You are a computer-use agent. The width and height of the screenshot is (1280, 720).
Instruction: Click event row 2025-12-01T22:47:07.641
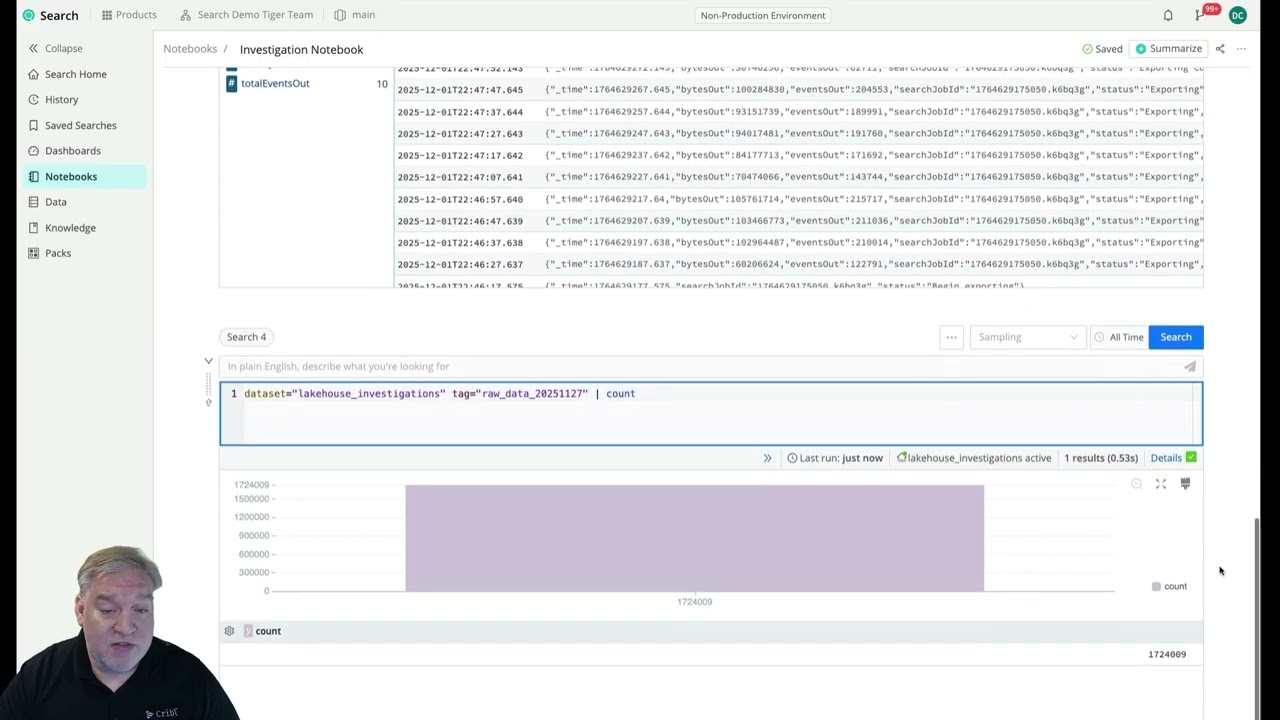point(800,177)
